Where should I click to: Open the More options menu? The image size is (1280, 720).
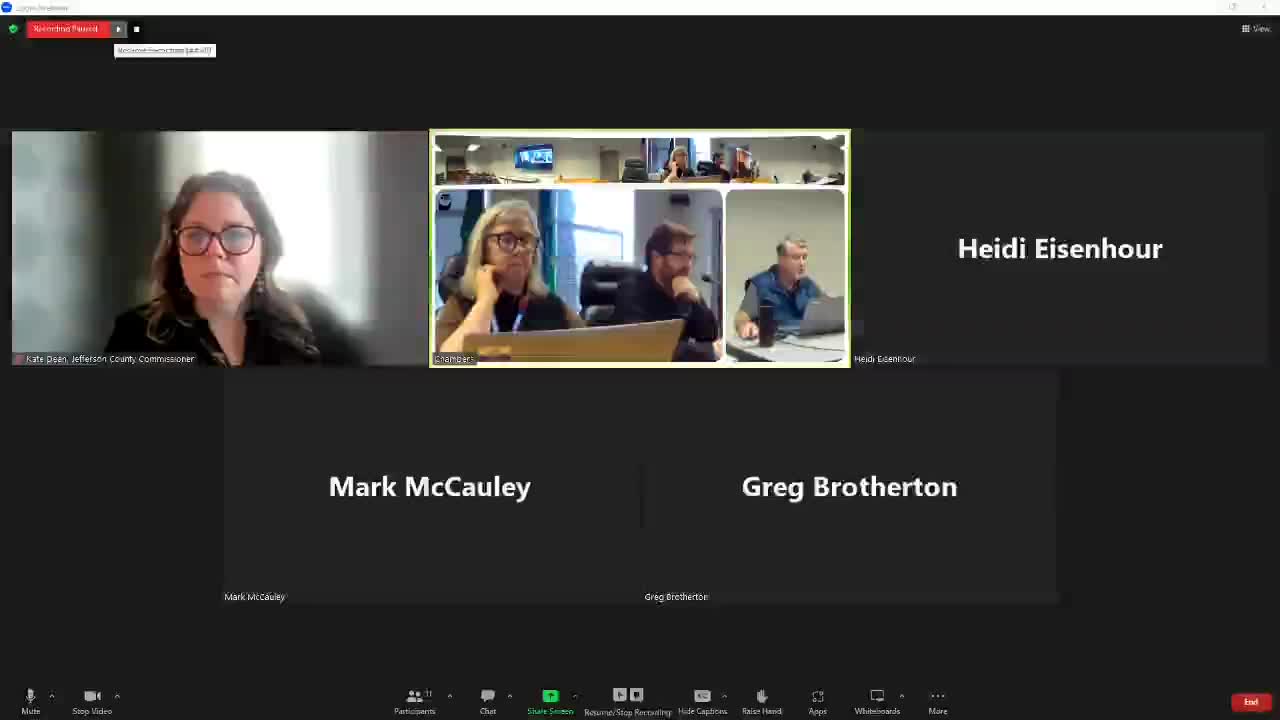(x=937, y=700)
